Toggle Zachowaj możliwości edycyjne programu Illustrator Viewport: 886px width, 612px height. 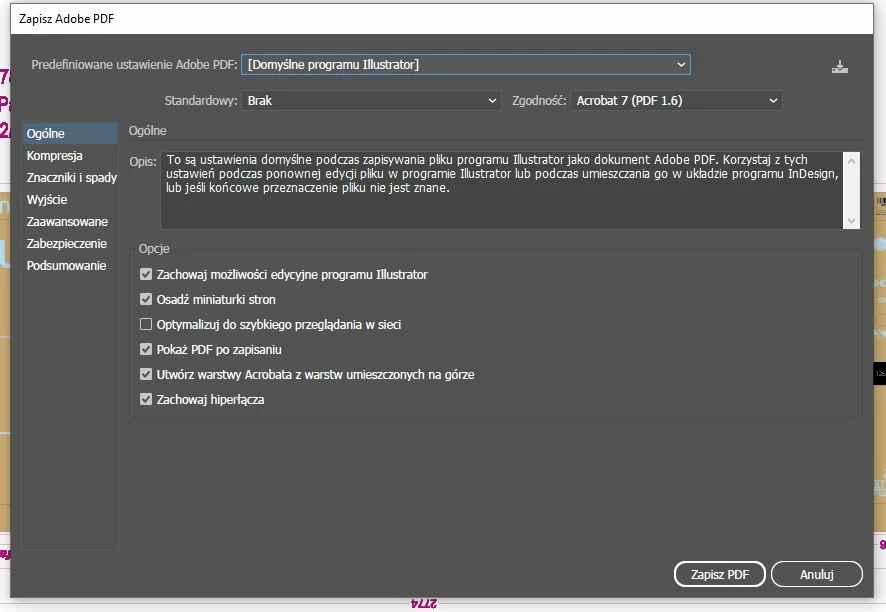[146, 274]
